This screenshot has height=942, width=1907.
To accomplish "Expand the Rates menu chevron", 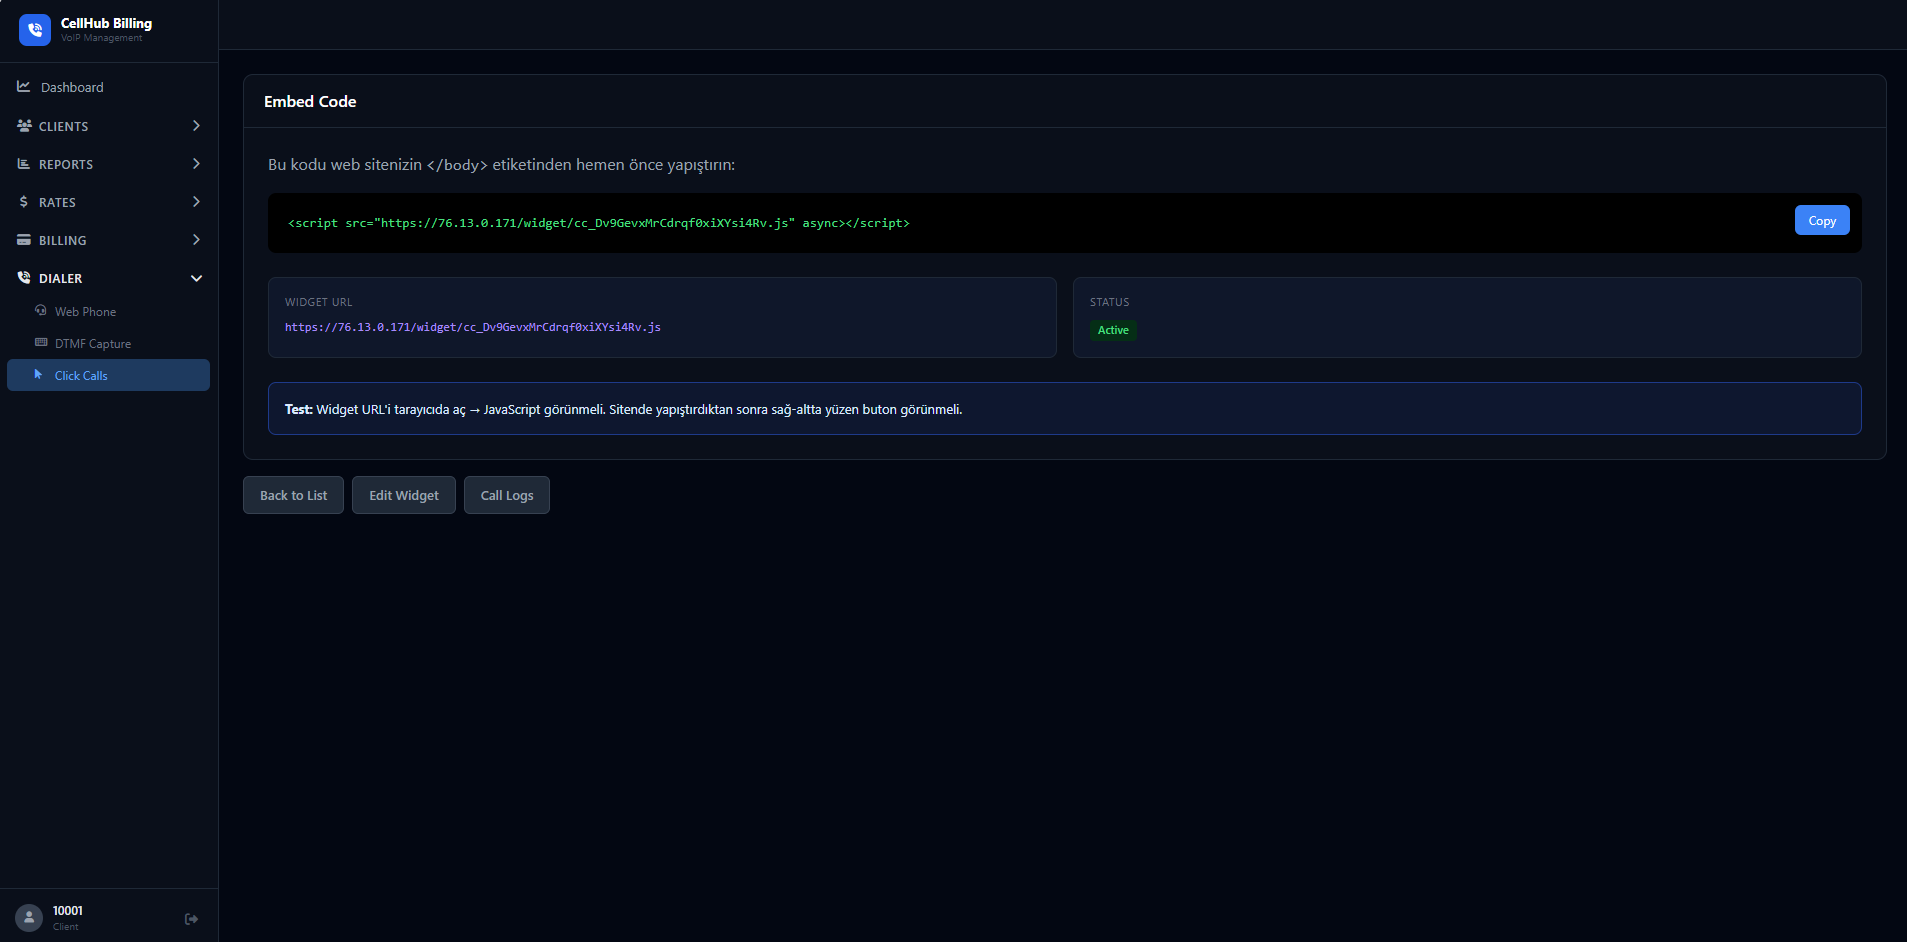I will click(x=196, y=202).
